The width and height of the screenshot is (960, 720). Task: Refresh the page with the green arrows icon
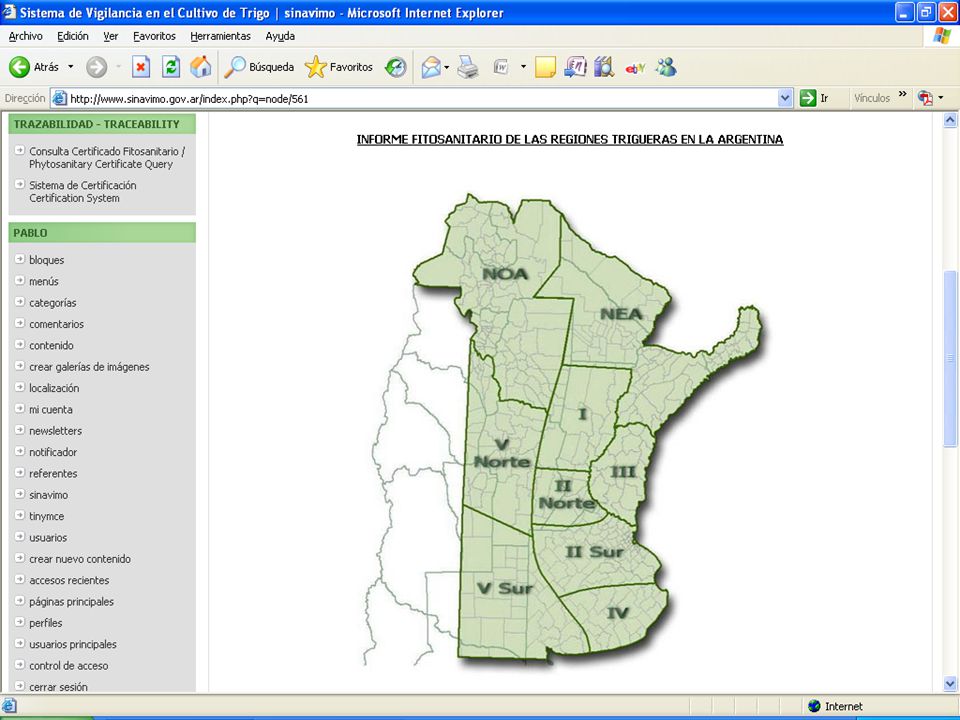click(x=171, y=67)
